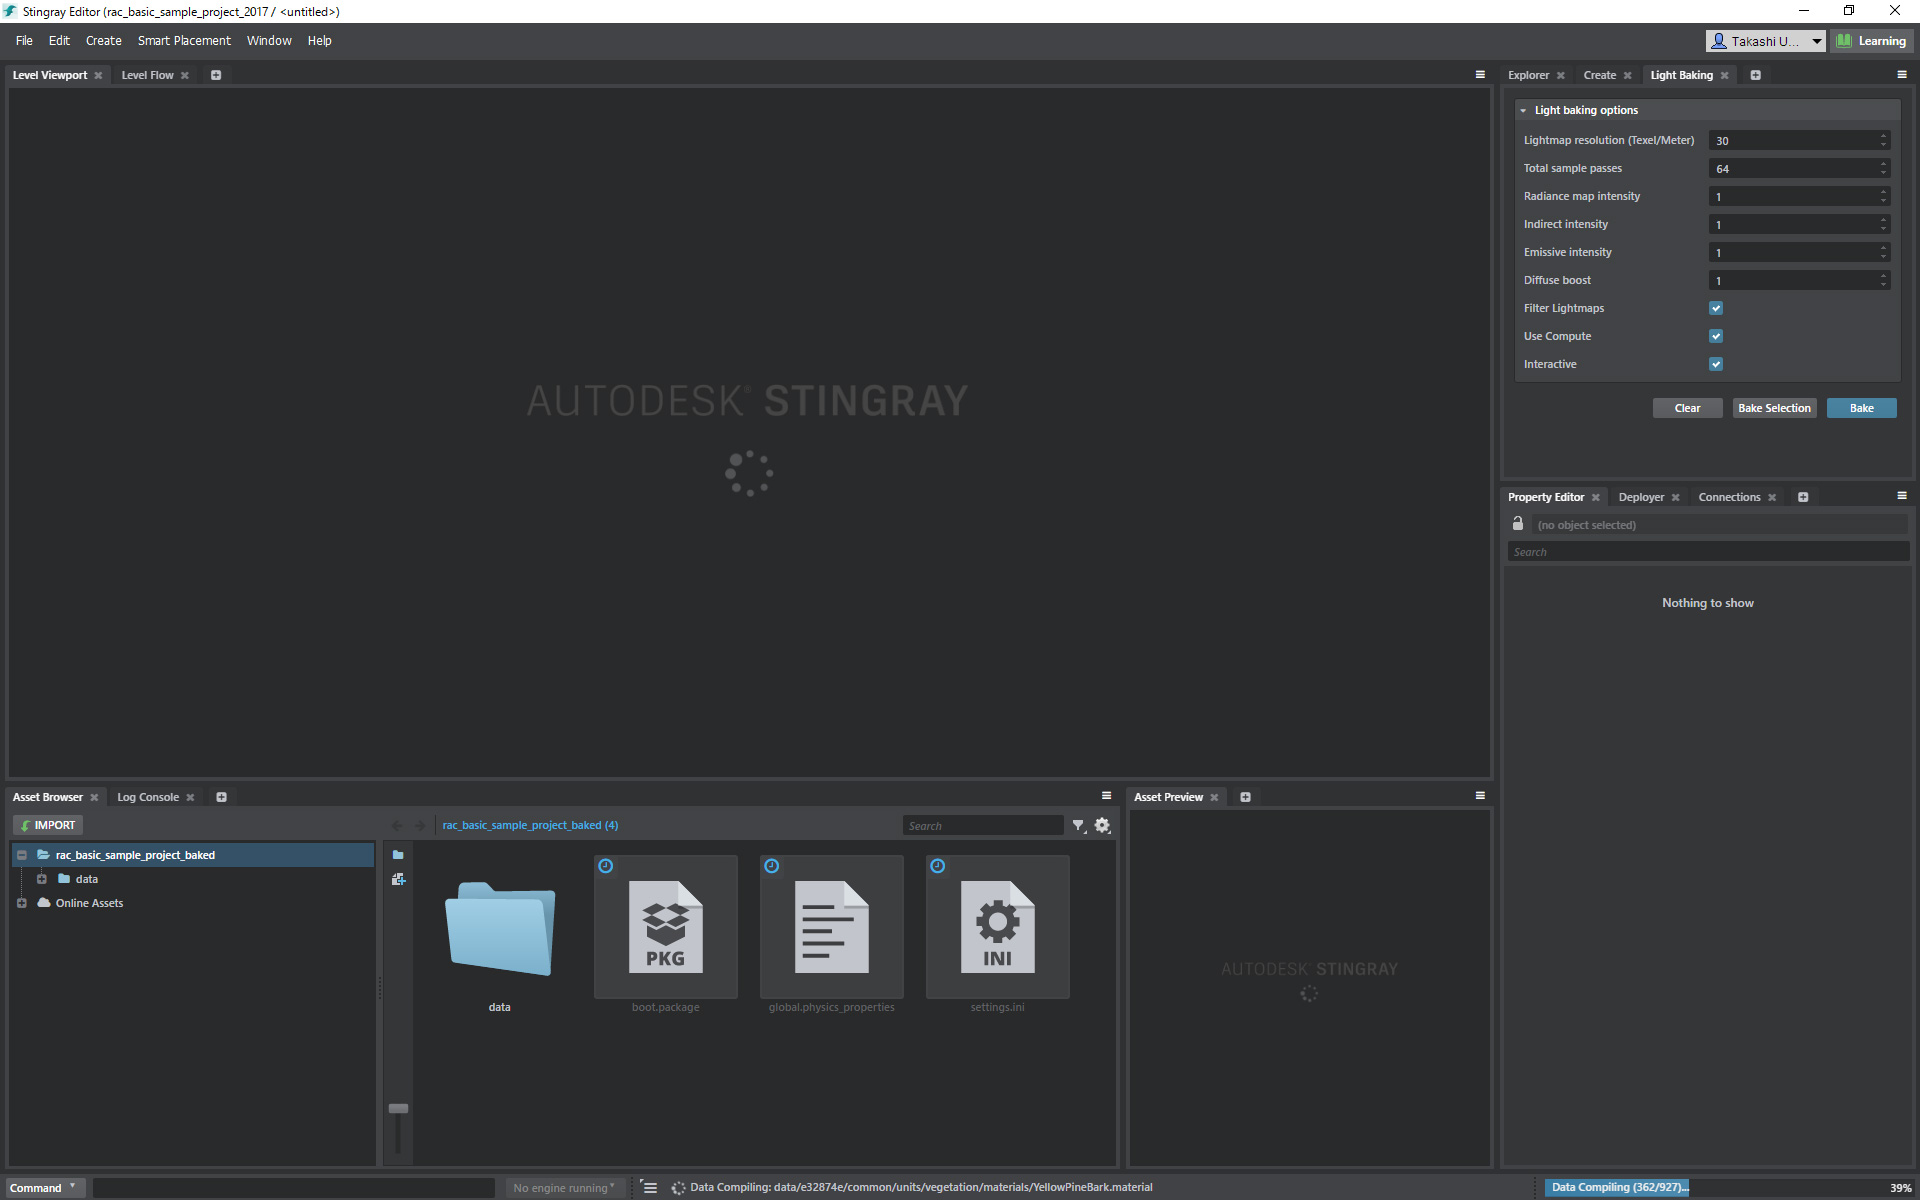Click the asset filter funnel icon
This screenshot has height=1200, width=1920.
click(1079, 826)
